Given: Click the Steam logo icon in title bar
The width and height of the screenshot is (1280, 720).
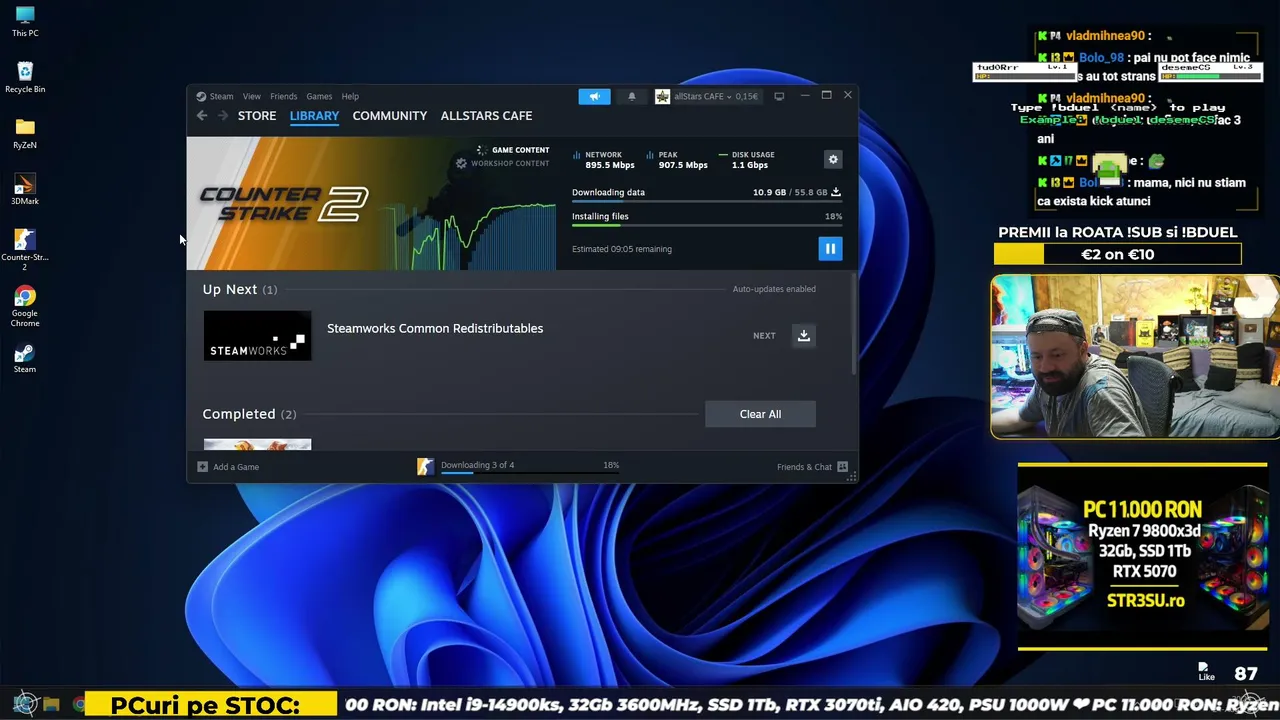Looking at the screenshot, I should 201,96.
